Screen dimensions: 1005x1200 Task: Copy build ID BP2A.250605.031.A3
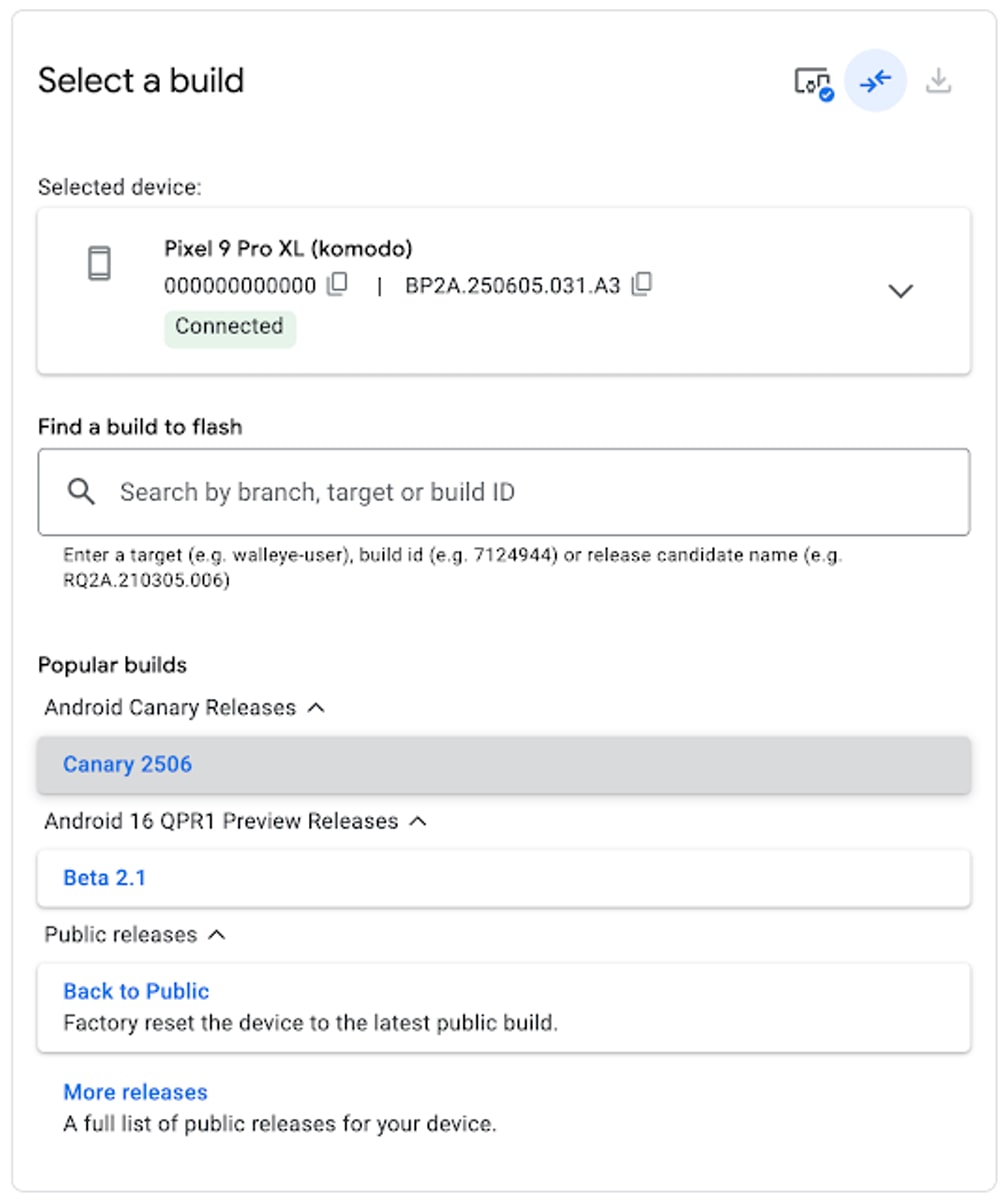coord(642,285)
